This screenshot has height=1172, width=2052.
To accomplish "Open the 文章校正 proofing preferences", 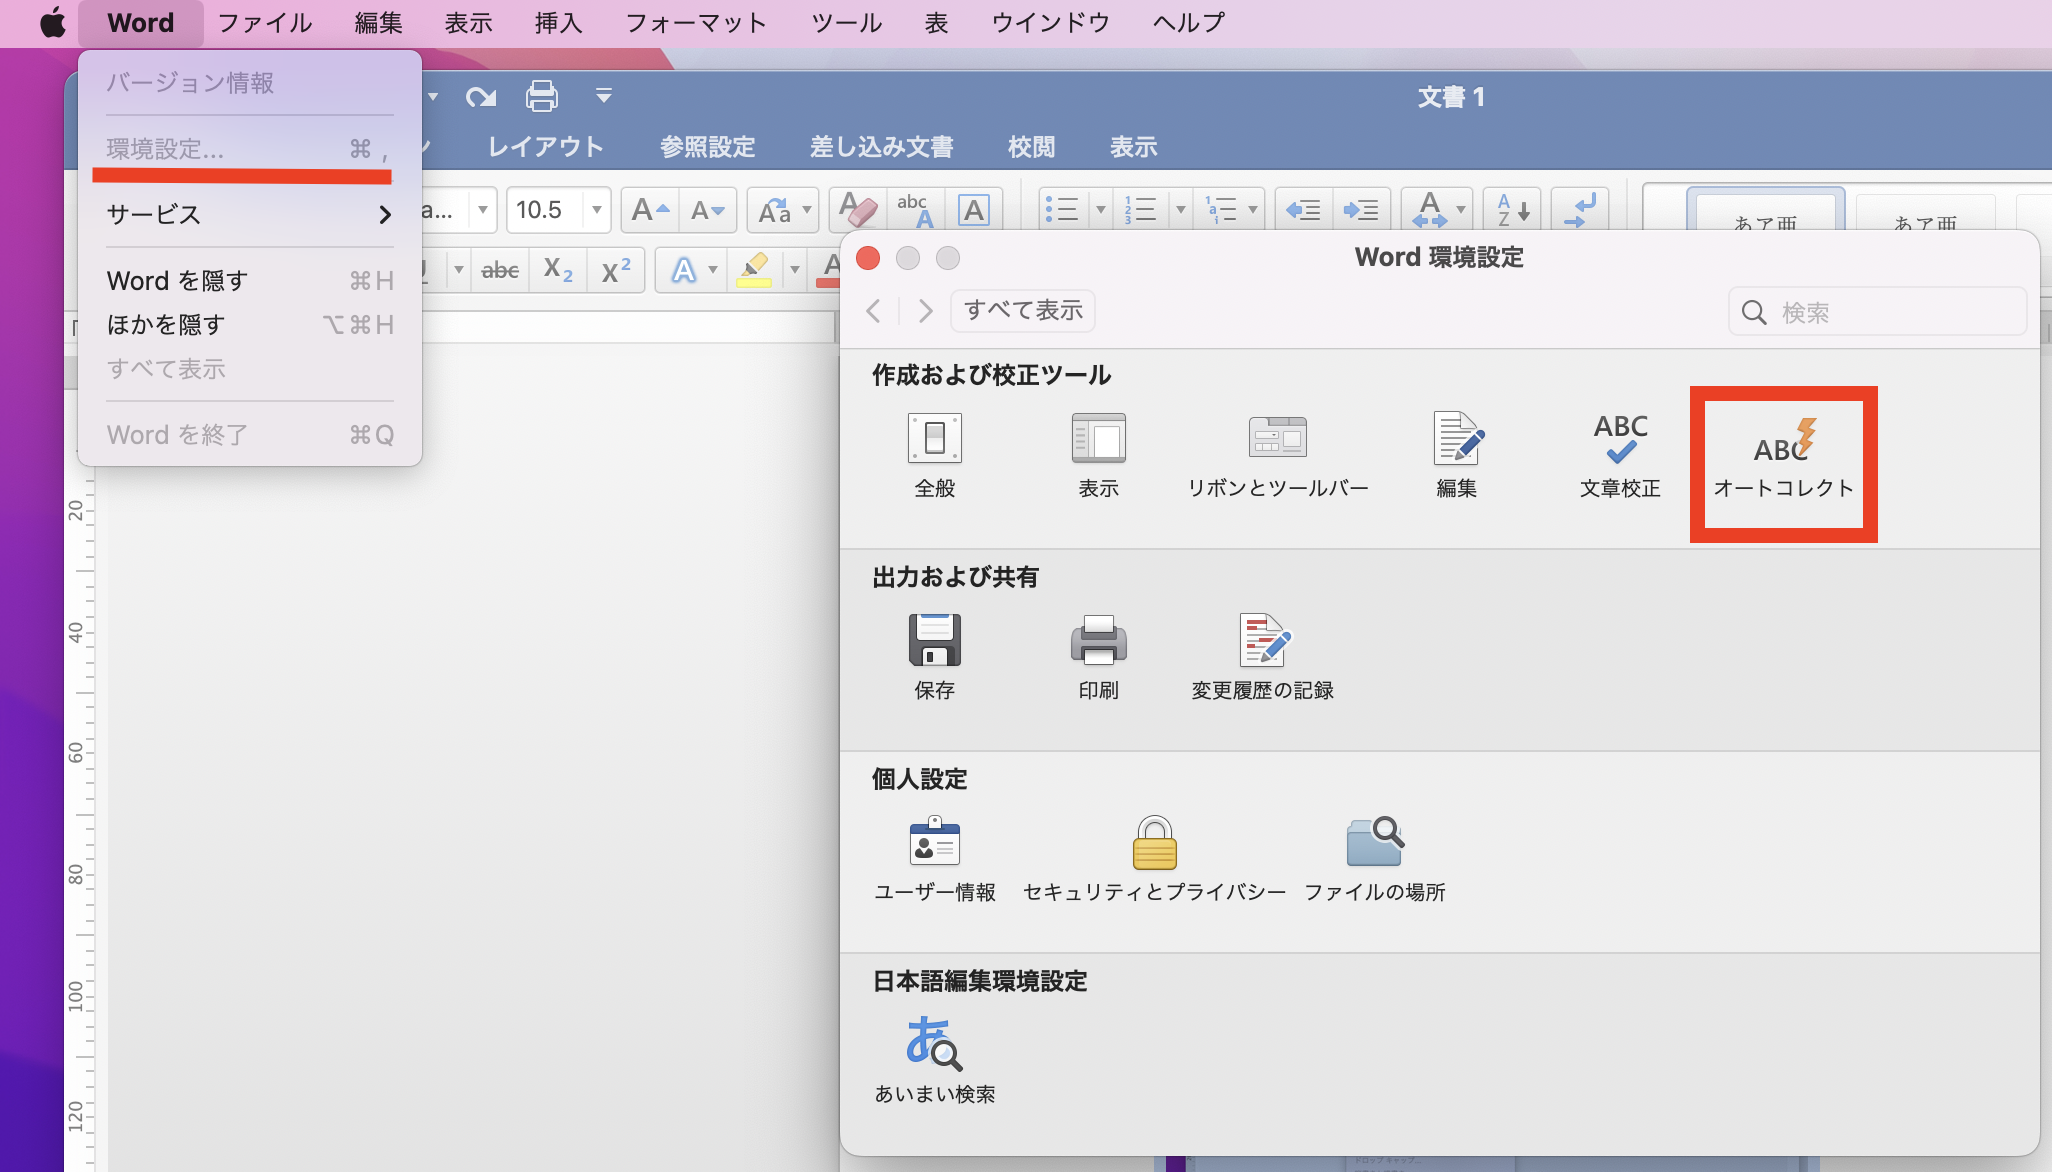I will coord(1620,455).
